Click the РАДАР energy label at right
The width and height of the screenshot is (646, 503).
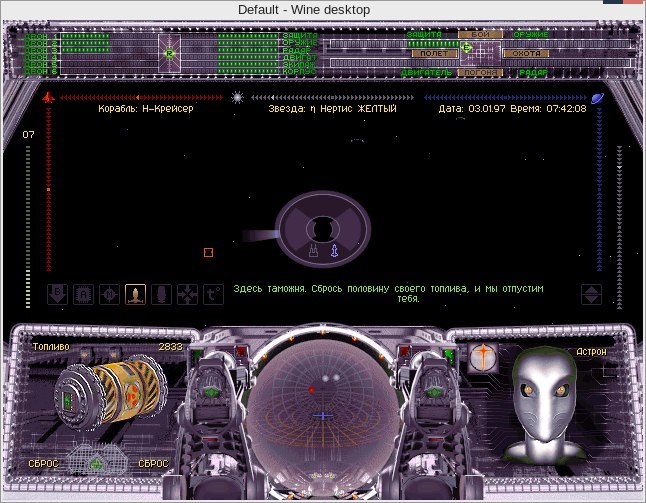[533, 73]
